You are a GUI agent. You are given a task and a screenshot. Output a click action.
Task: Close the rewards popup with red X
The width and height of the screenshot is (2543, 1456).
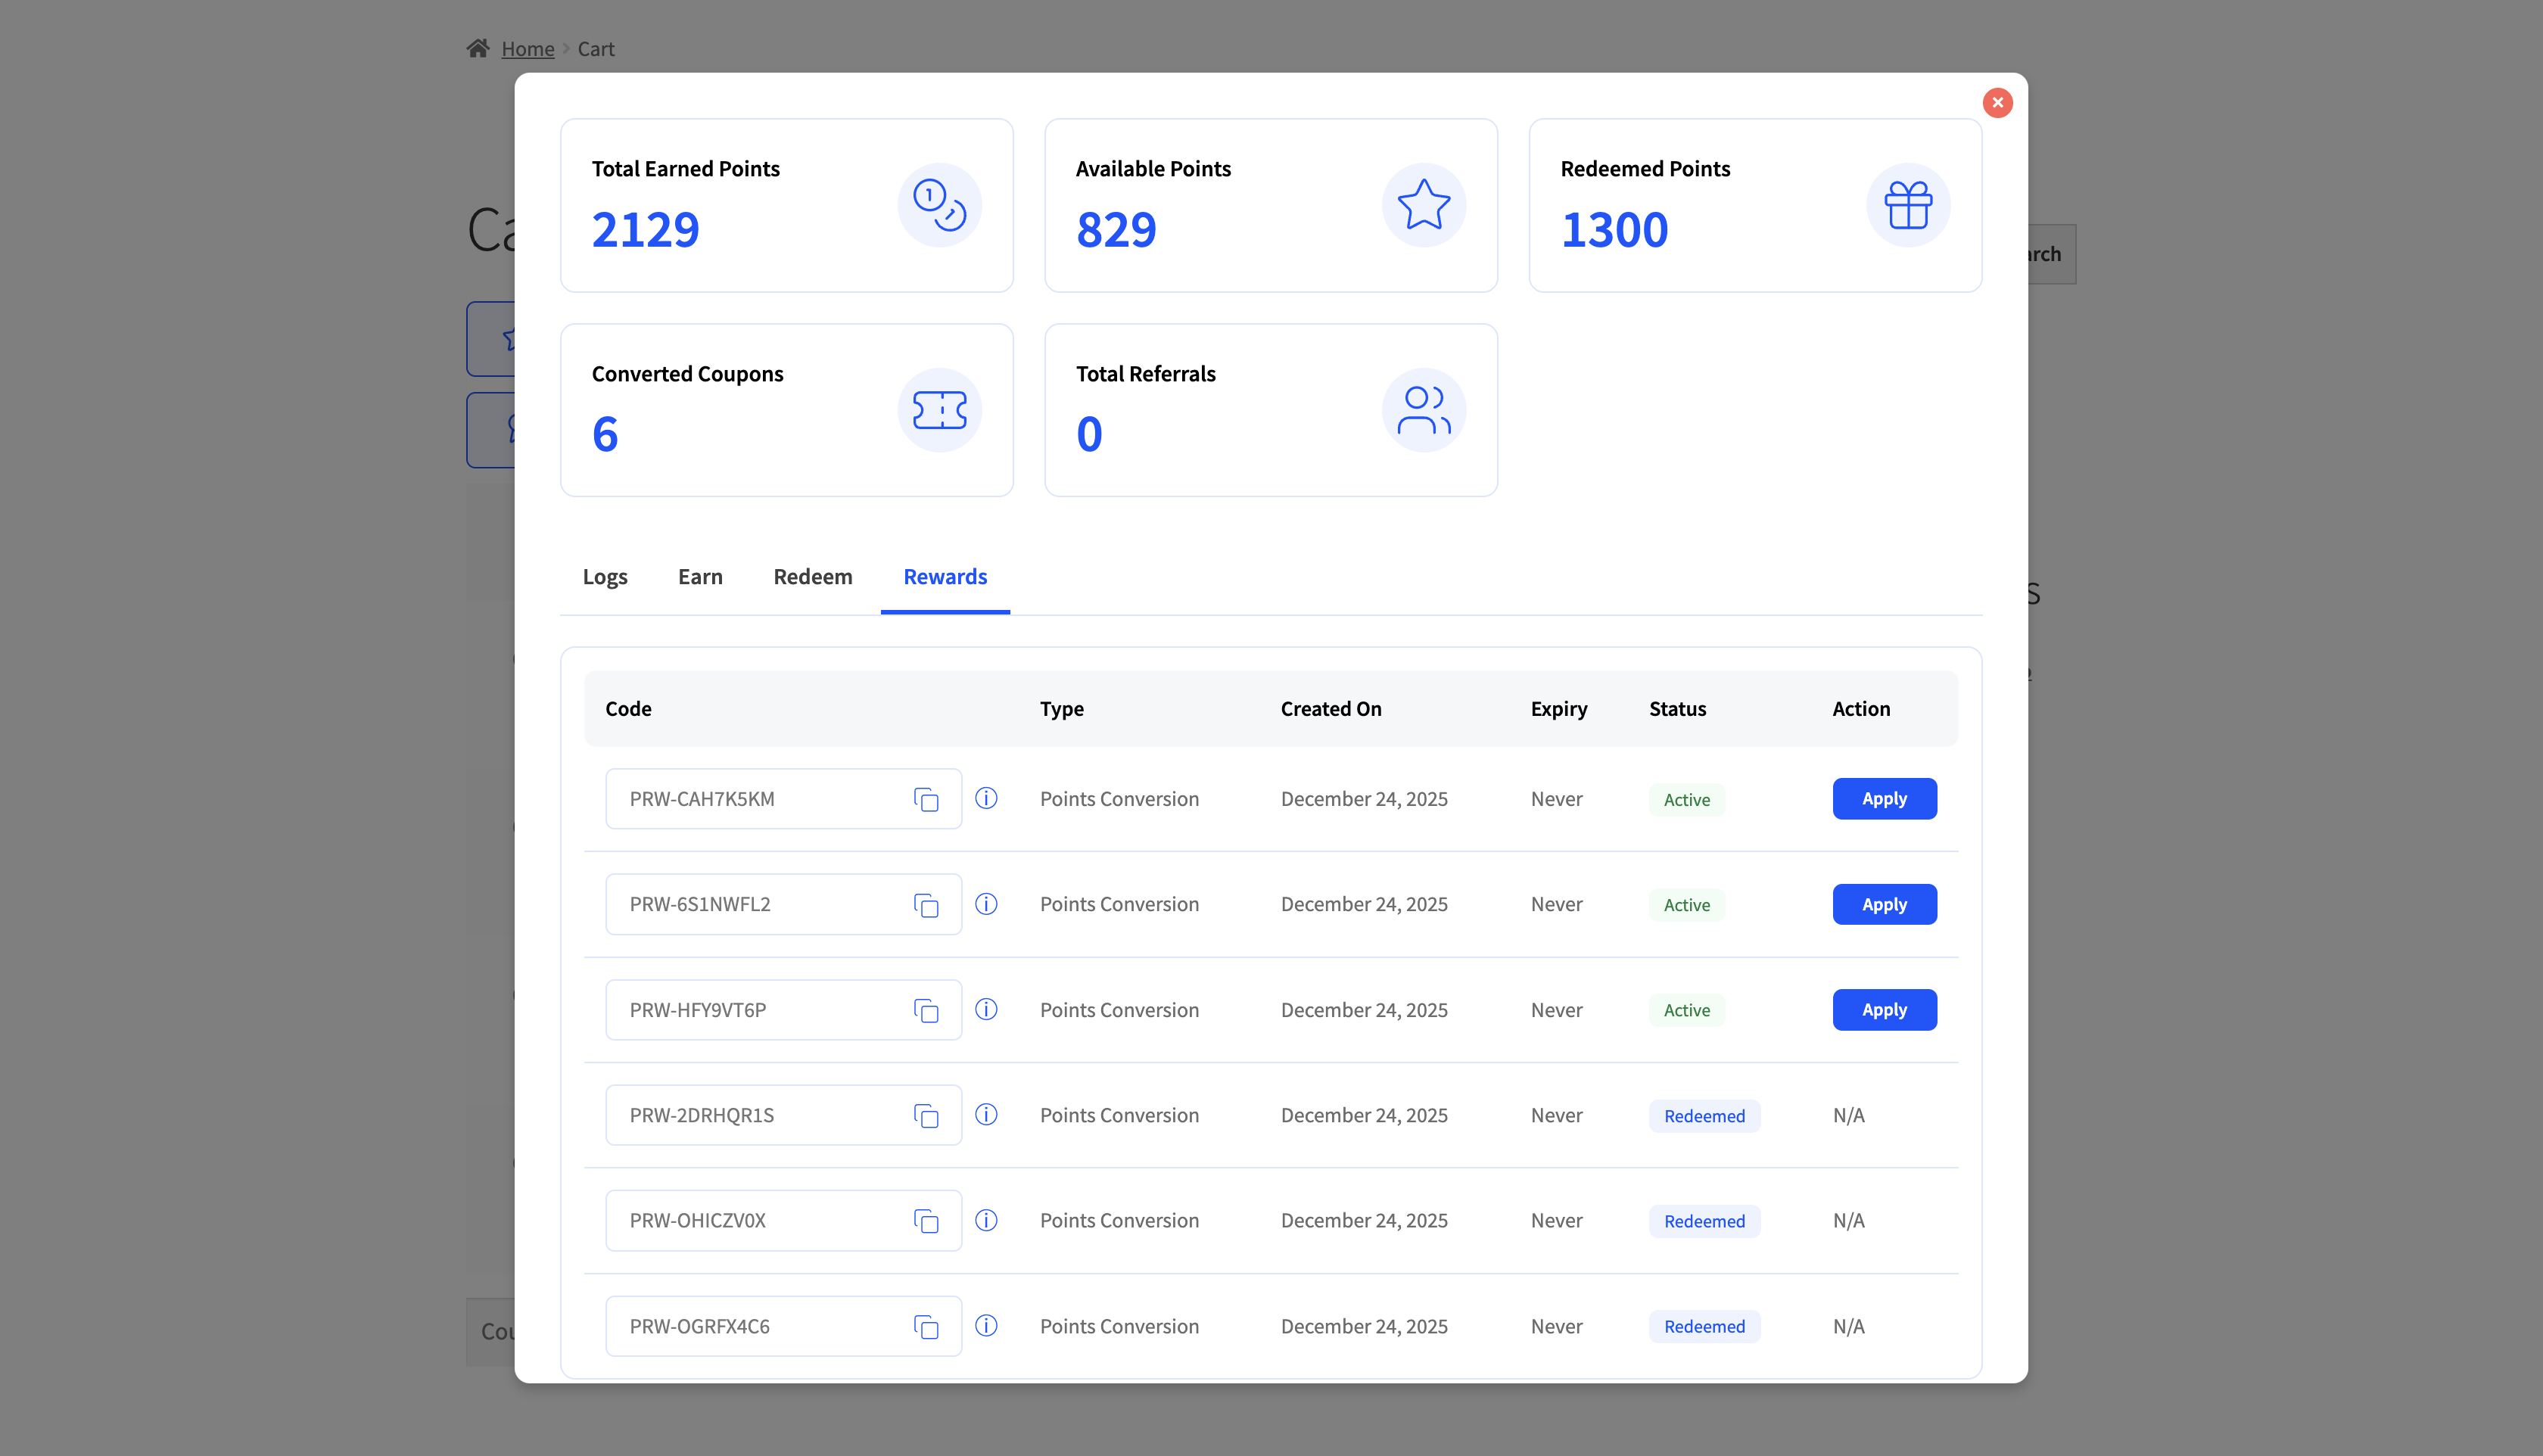(x=1997, y=103)
